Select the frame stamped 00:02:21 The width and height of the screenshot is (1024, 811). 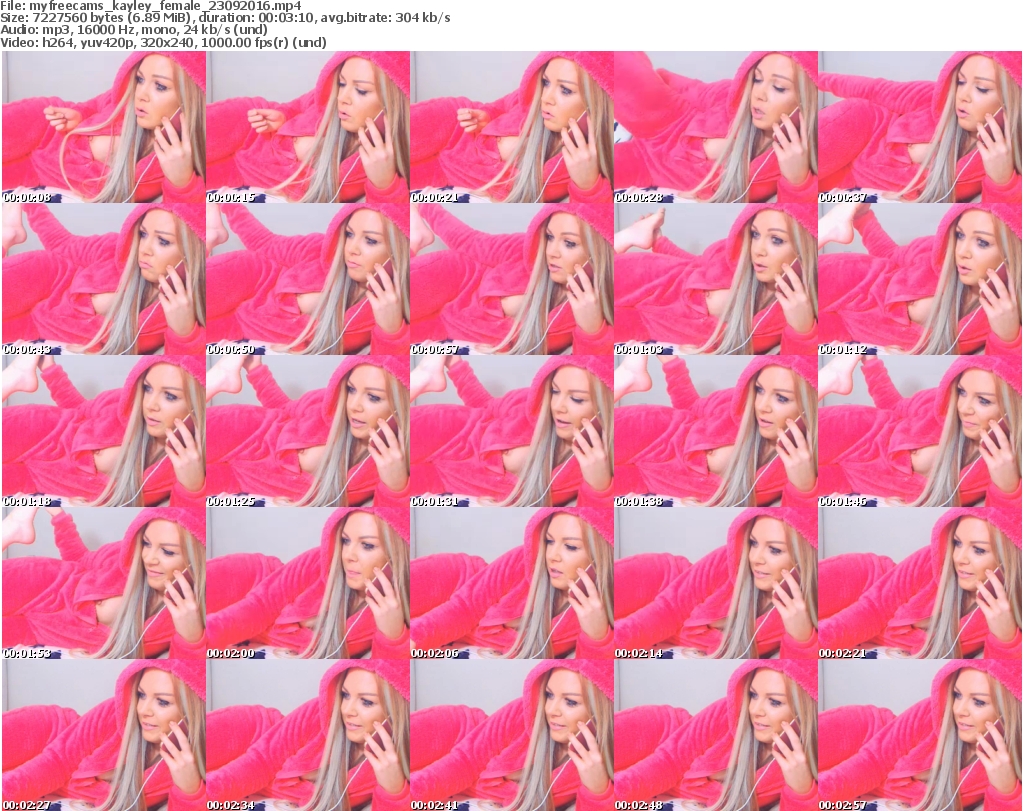(x=920, y=583)
